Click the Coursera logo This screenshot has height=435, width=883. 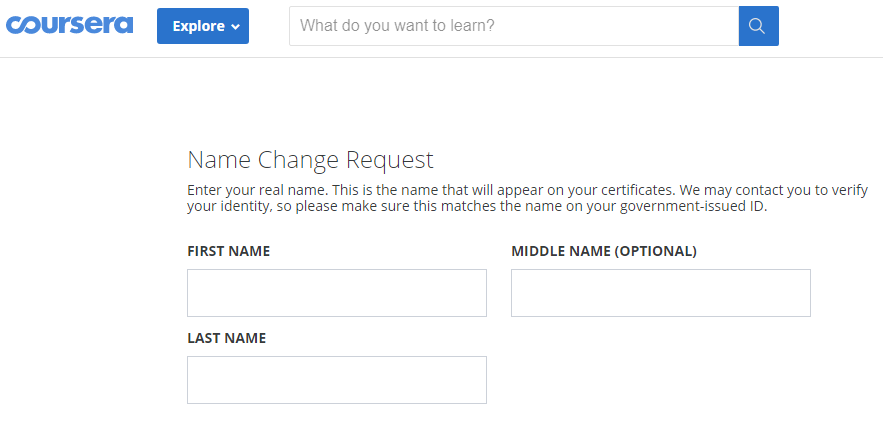tap(70, 25)
